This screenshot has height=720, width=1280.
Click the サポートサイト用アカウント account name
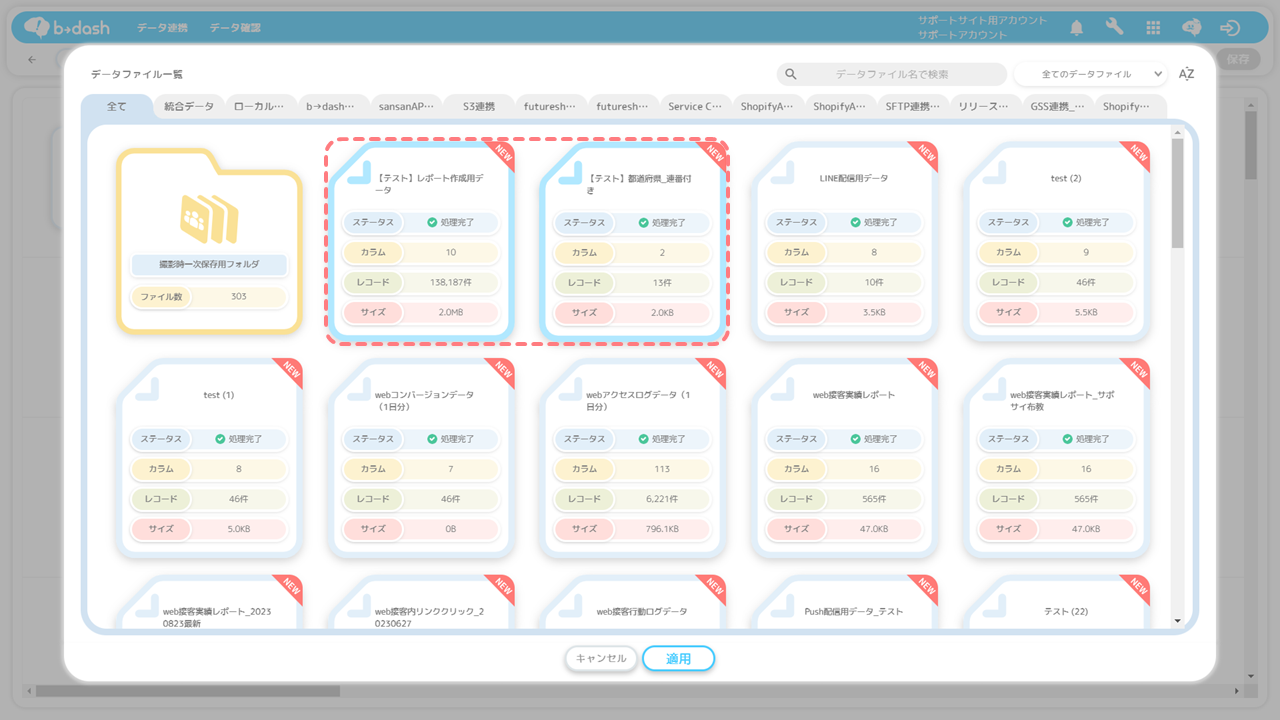pos(983,20)
